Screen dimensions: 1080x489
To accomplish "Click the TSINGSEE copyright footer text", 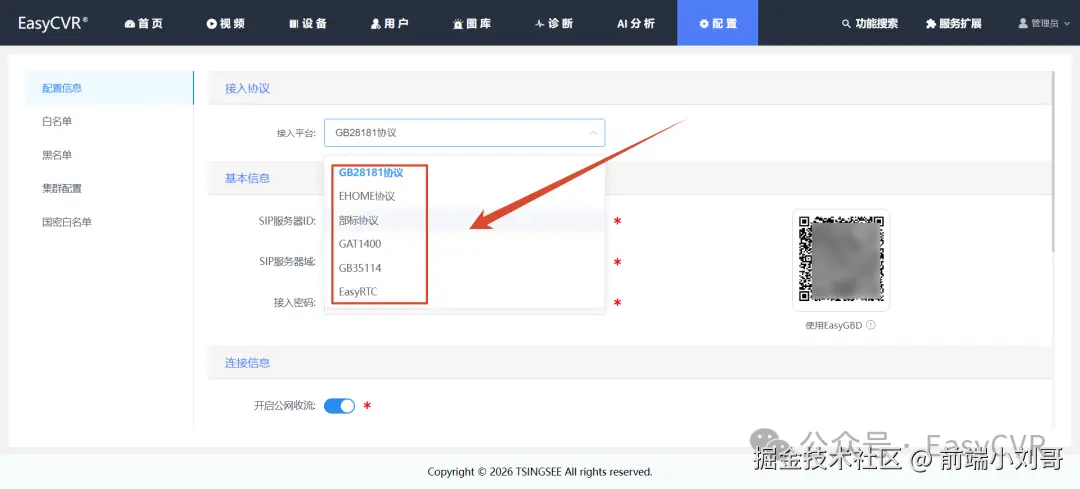I will coord(540,472).
